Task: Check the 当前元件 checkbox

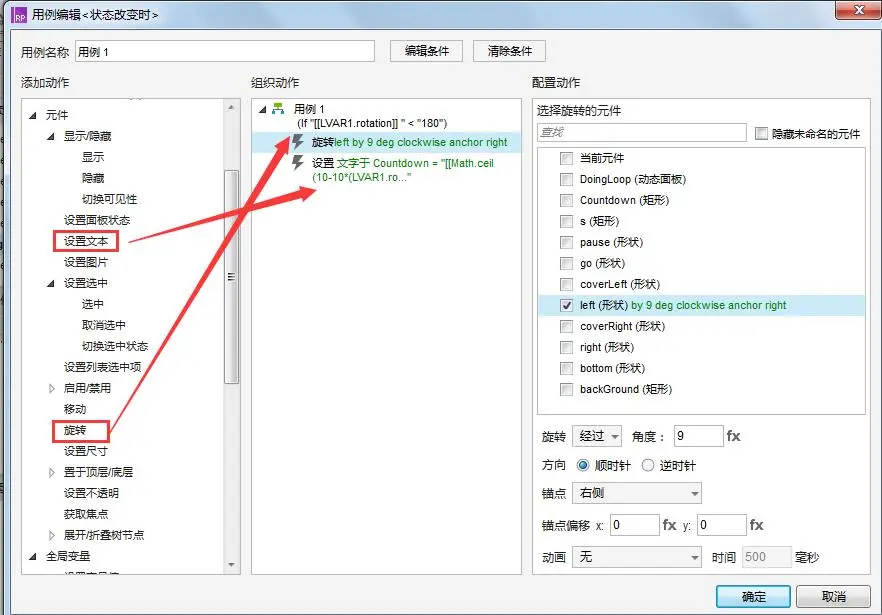Action: pyautogui.click(x=566, y=158)
